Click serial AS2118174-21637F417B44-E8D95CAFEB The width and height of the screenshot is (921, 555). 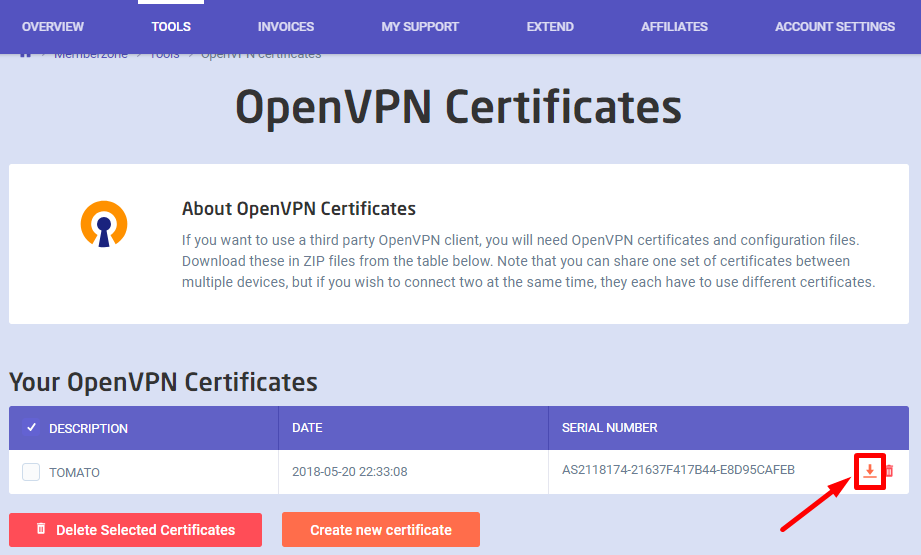click(x=678, y=470)
